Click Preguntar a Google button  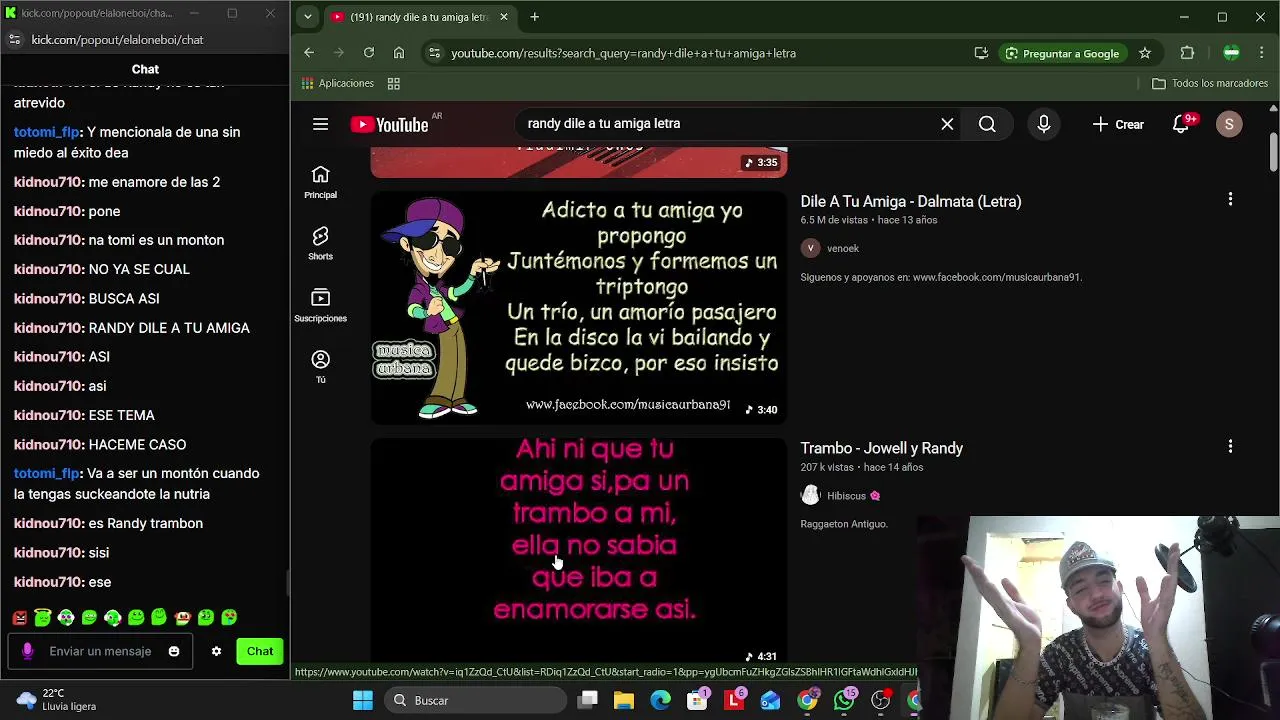(x=1062, y=53)
